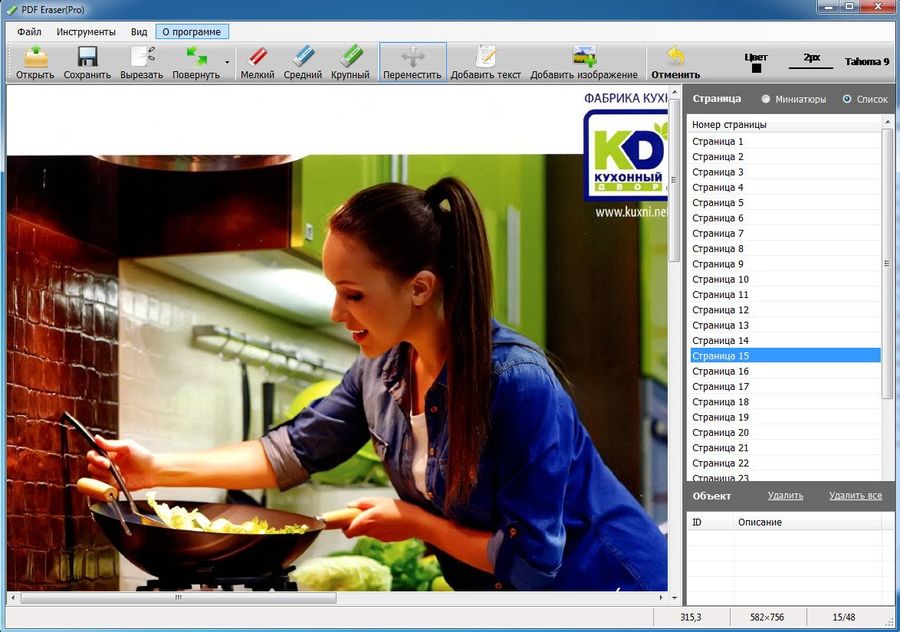Select Страница 22 in the list
This screenshot has height=632, width=900.
[784, 463]
